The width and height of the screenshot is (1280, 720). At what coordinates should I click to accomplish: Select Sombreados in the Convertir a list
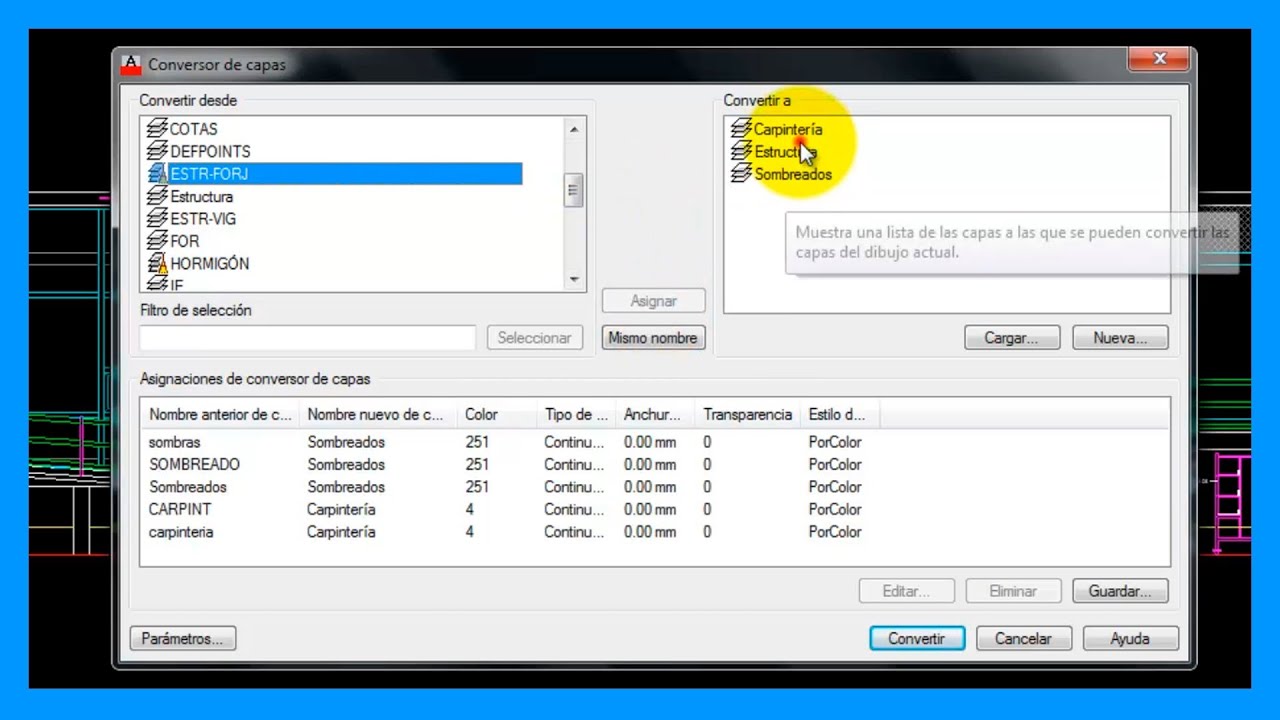[x=793, y=174]
